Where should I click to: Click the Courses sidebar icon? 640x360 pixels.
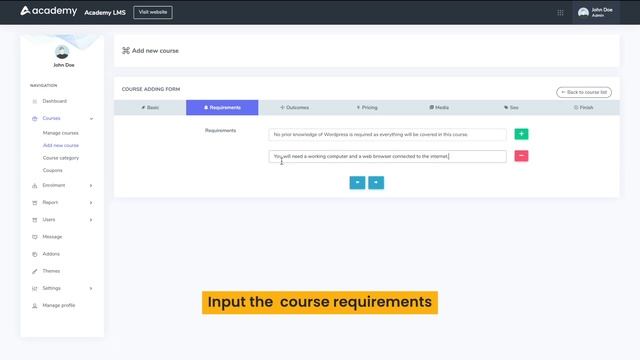(x=35, y=118)
